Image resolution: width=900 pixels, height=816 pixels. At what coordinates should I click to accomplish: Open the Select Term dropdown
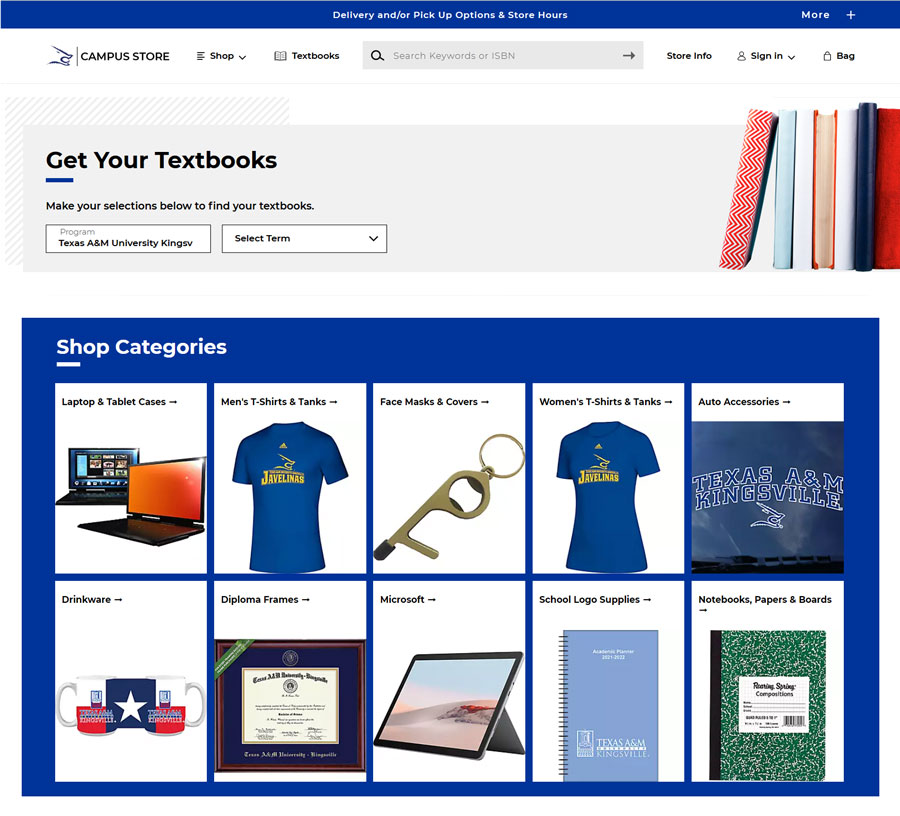pos(304,238)
